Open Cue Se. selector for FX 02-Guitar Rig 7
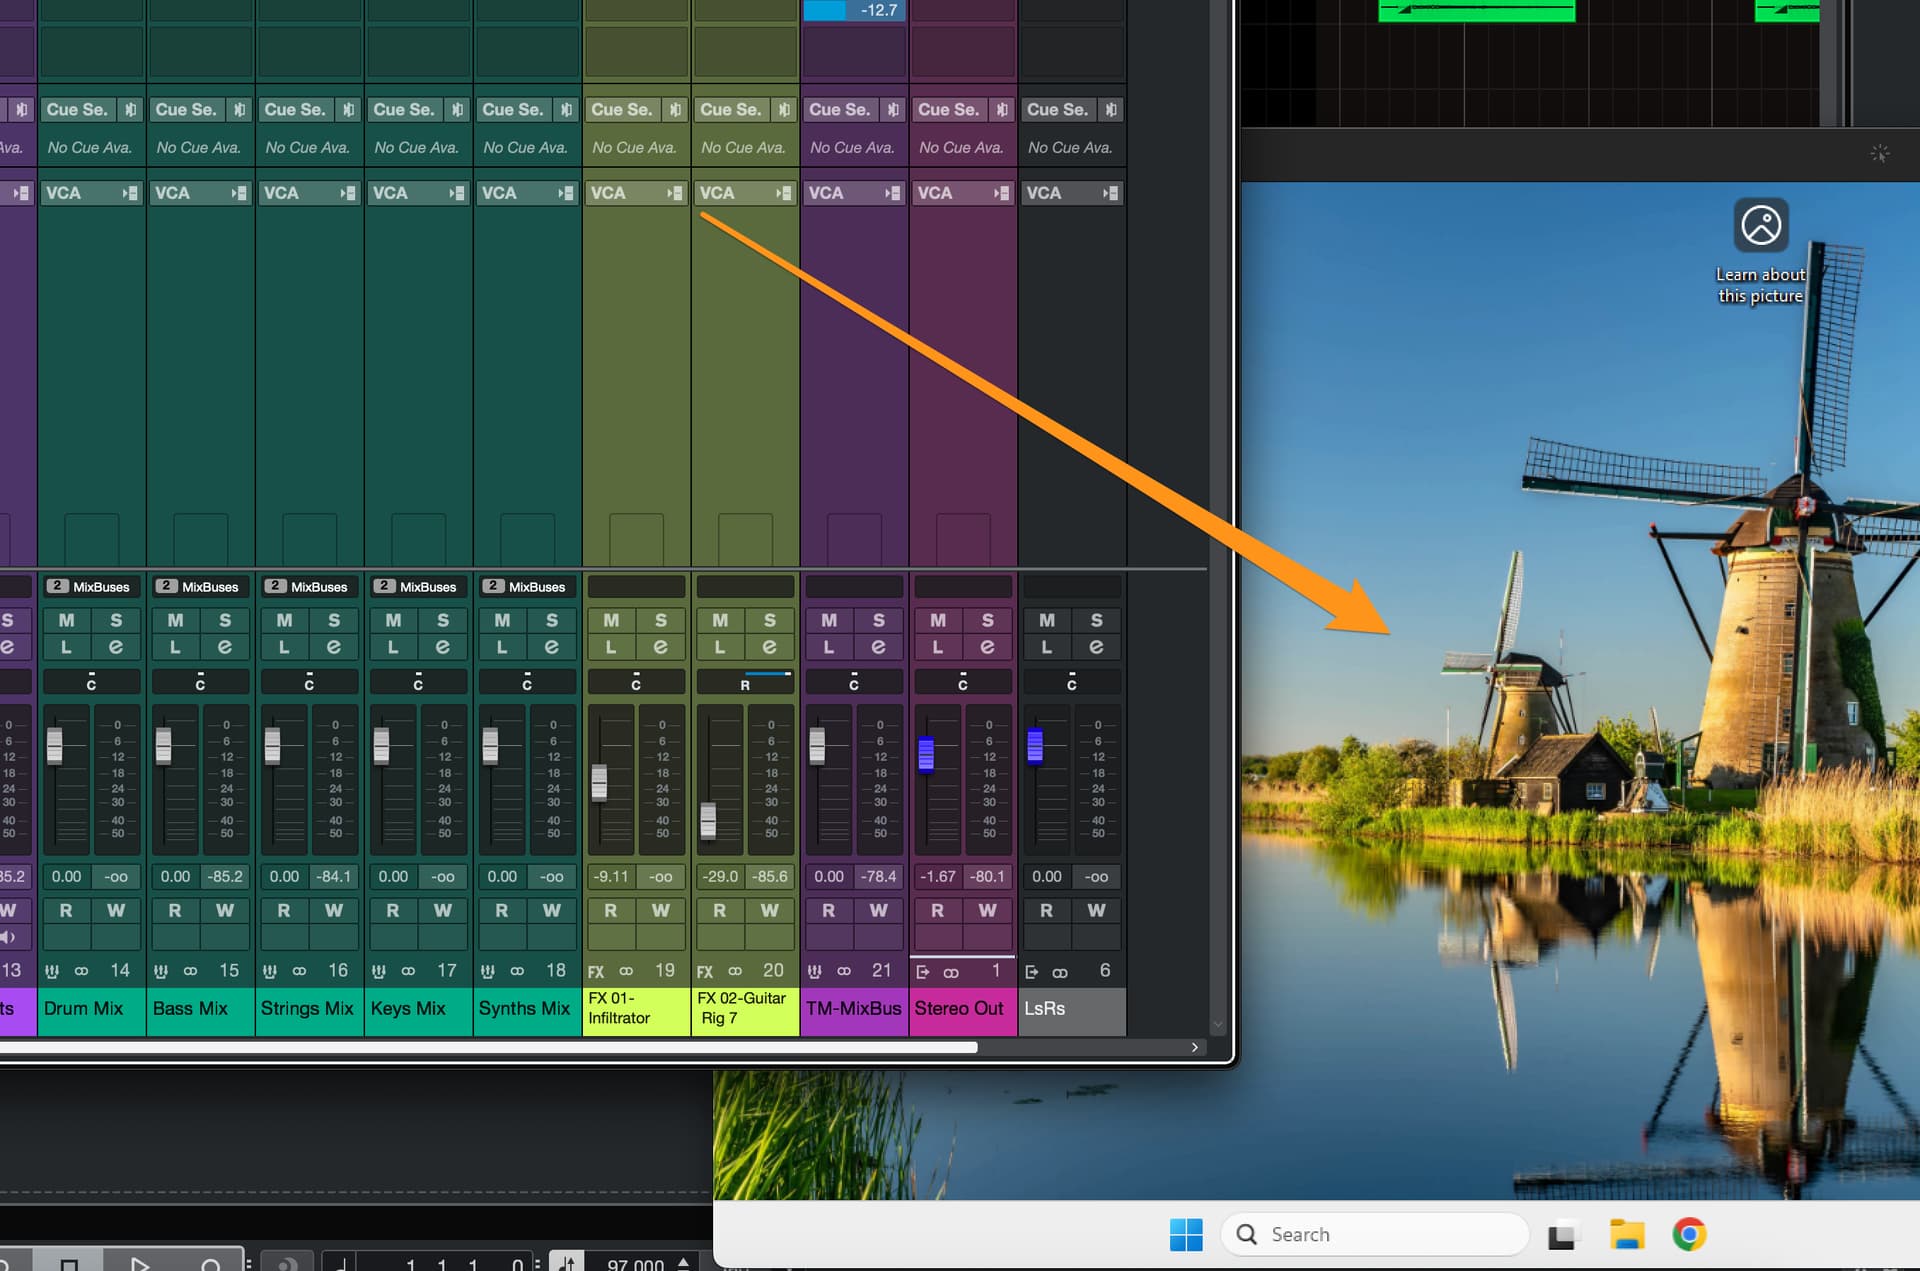The height and width of the screenshot is (1271, 1920). (731, 109)
